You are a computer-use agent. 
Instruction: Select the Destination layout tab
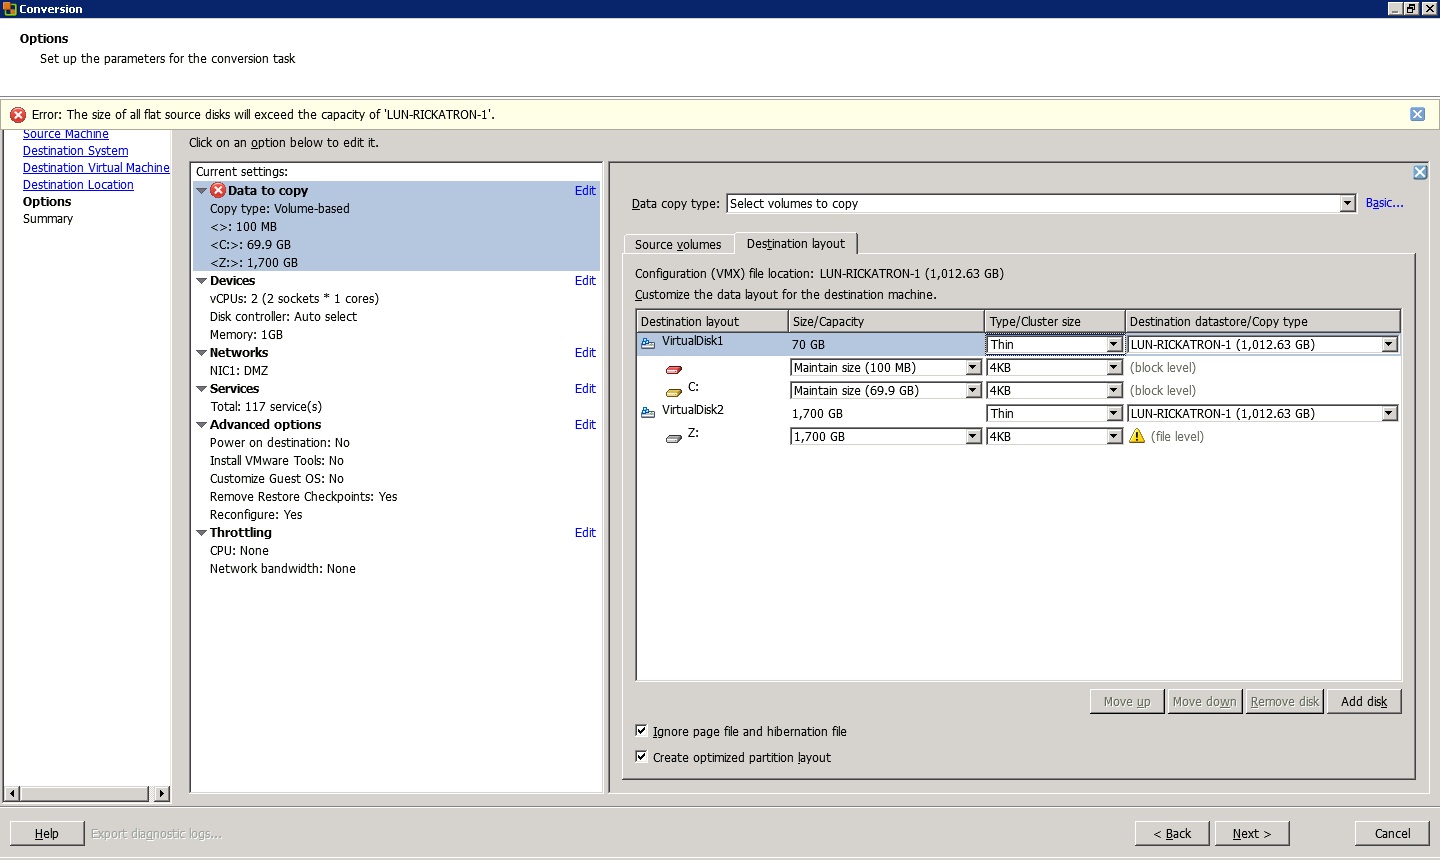click(x=795, y=244)
